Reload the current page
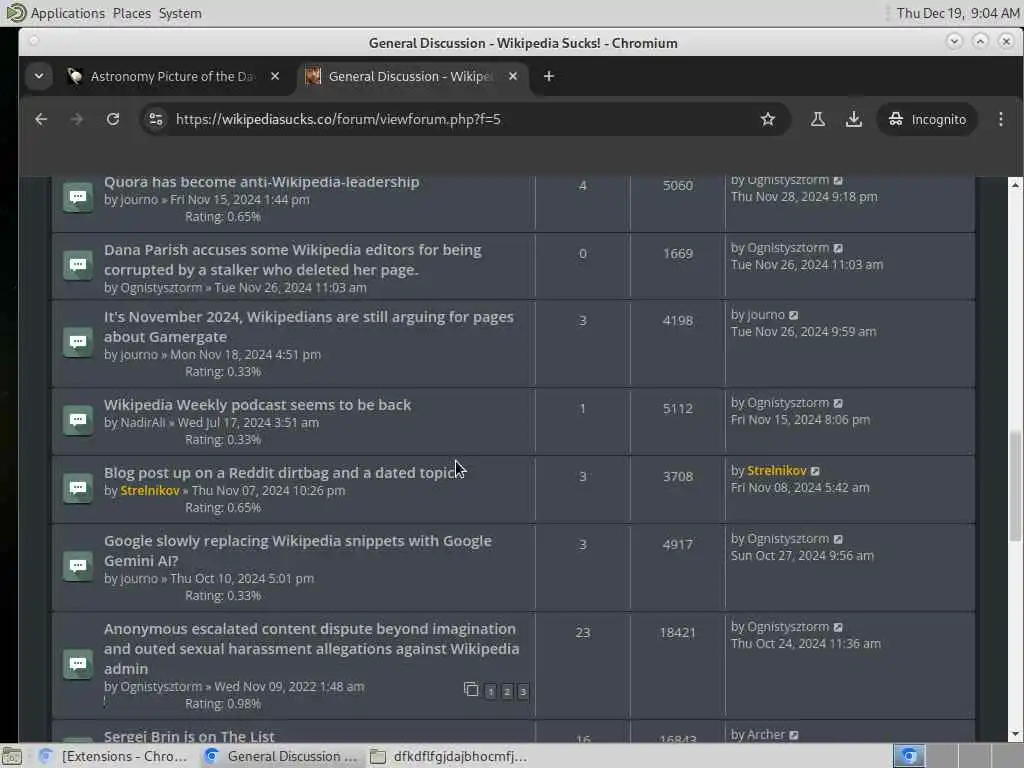Screen dimensions: 1024x768 pos(113,120)
